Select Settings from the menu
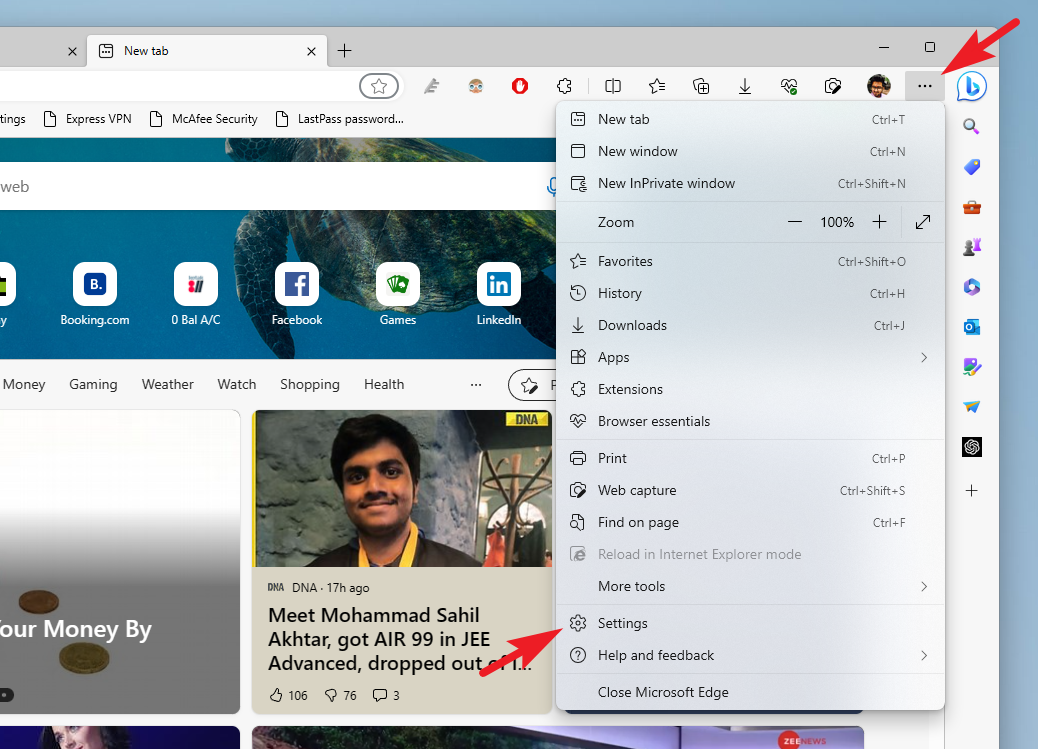The image size is (1038, 749). 623,623
